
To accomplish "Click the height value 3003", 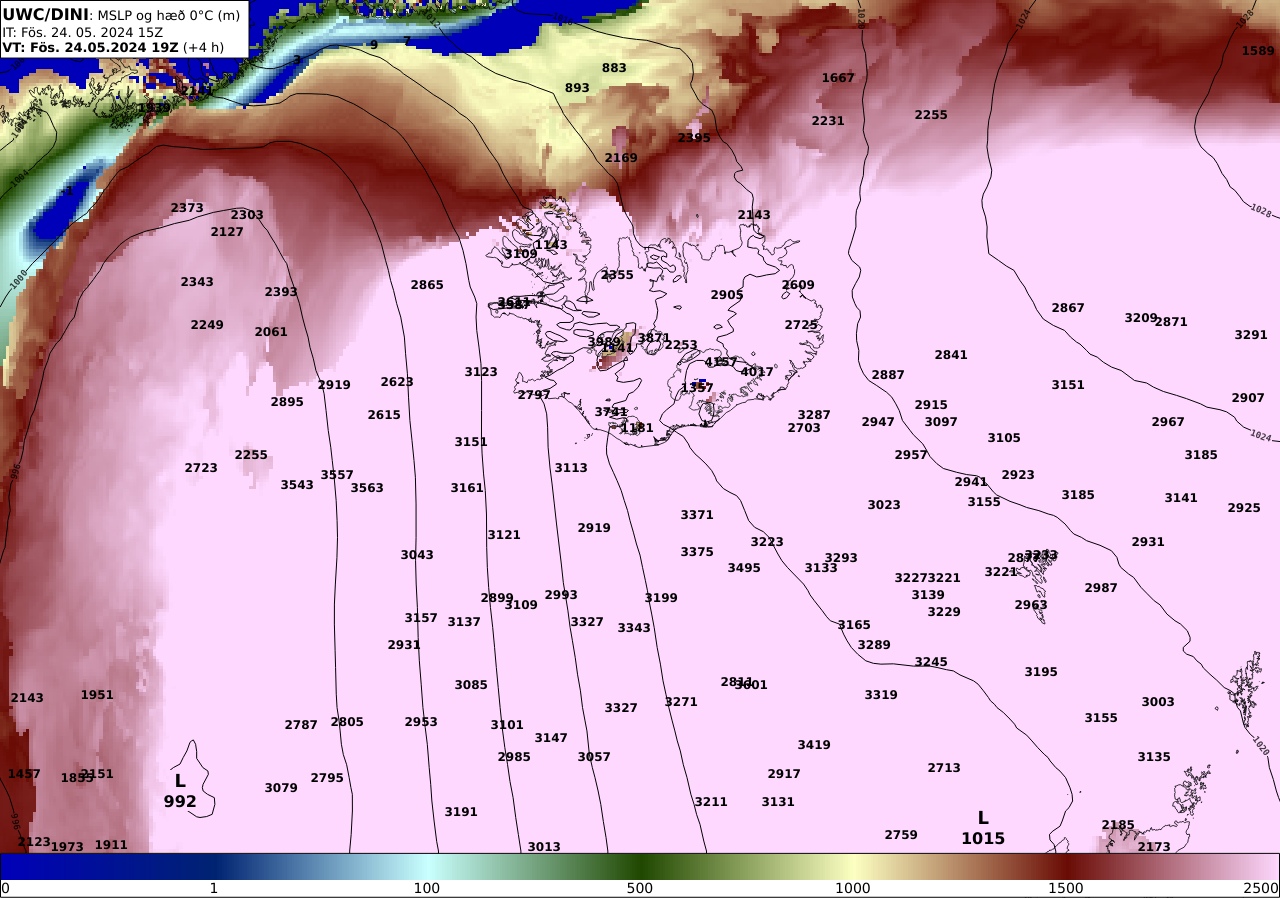I will 1158,702.
